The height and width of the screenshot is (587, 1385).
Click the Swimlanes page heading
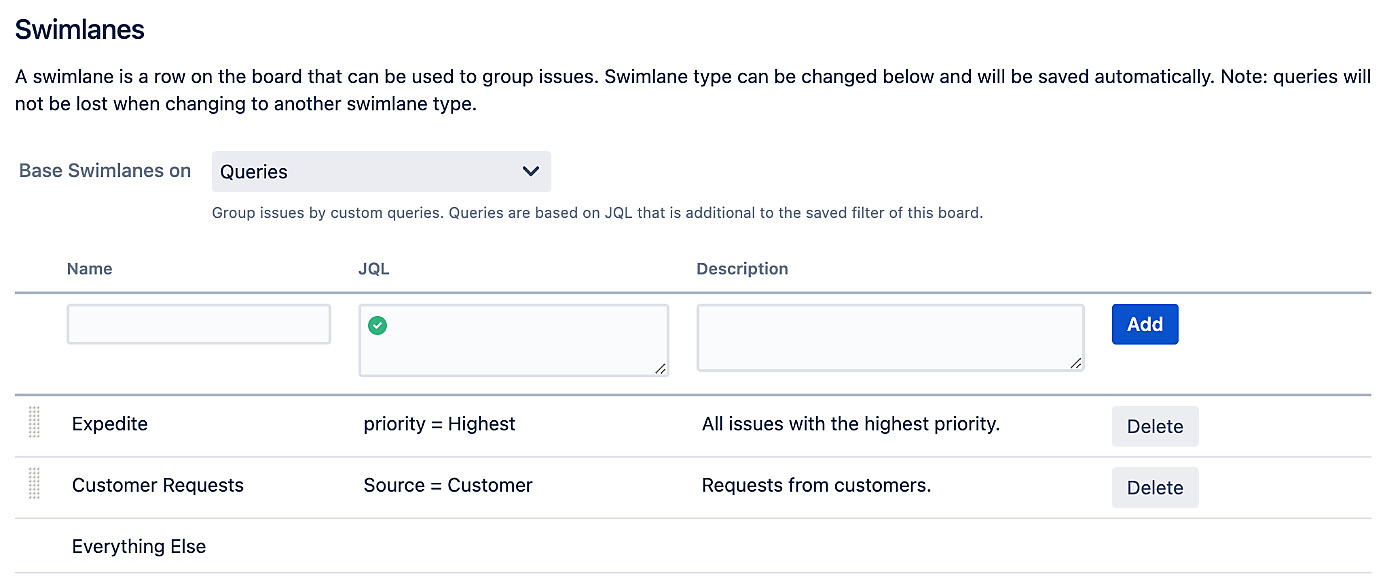coord(79,29)
